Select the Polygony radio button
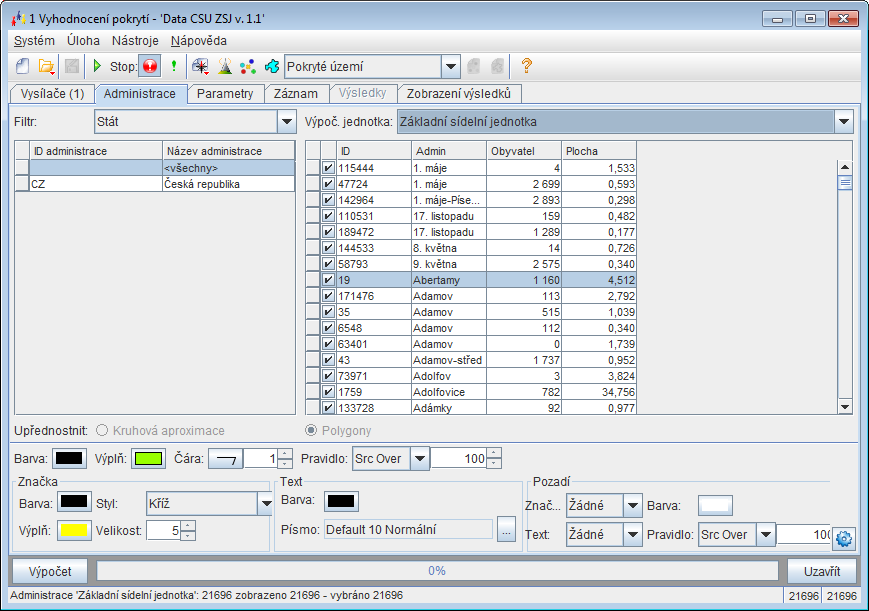Screen dimensions: 869x611 click(310, 430)
